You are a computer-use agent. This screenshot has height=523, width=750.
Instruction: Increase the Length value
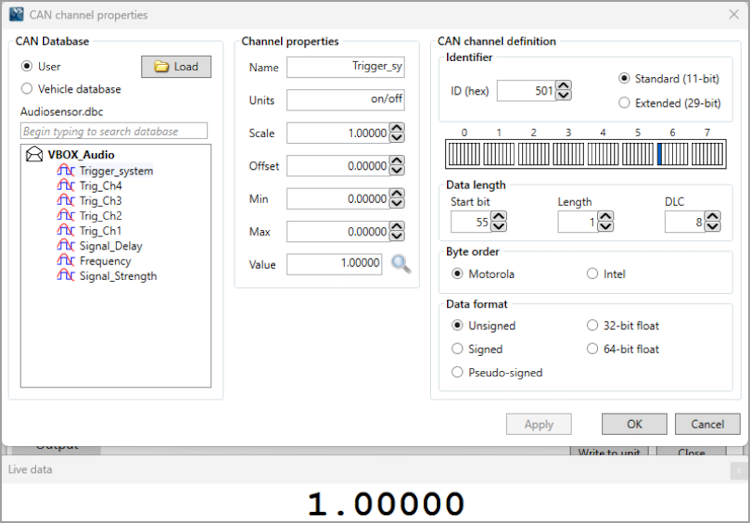pyautogui.click(x=606, y=217)
